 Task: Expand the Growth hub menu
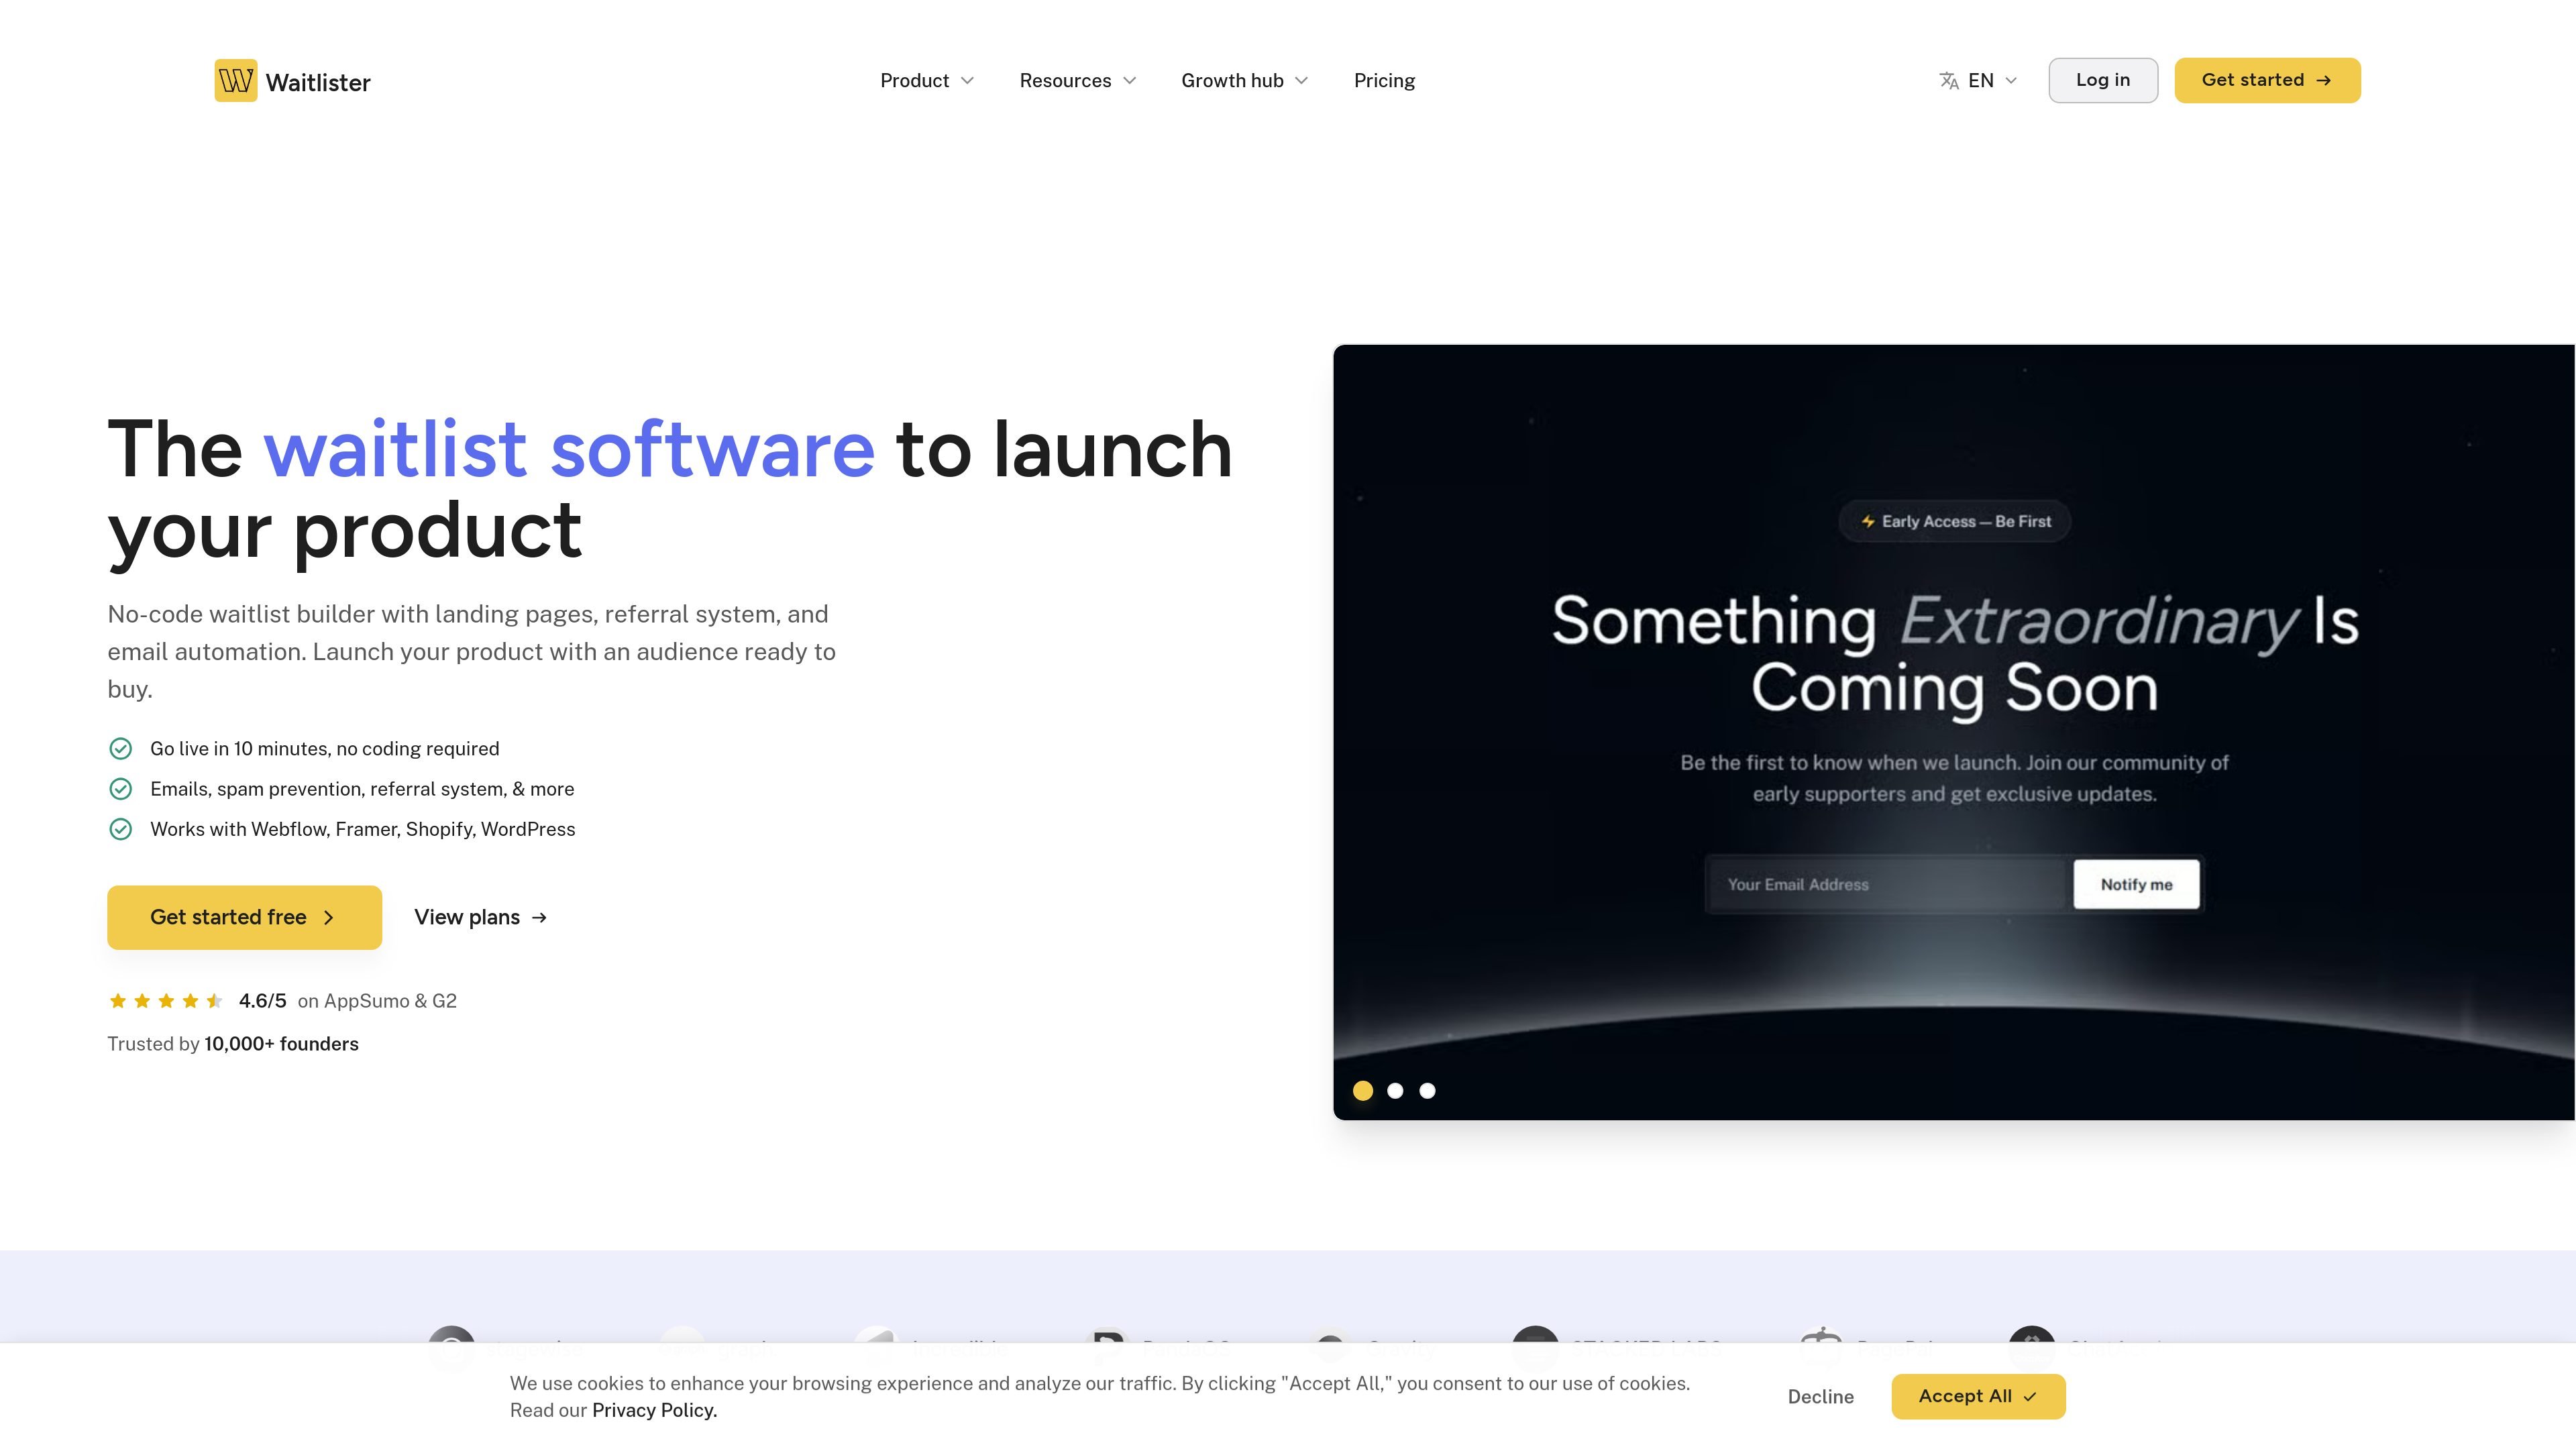point(1244,81)
